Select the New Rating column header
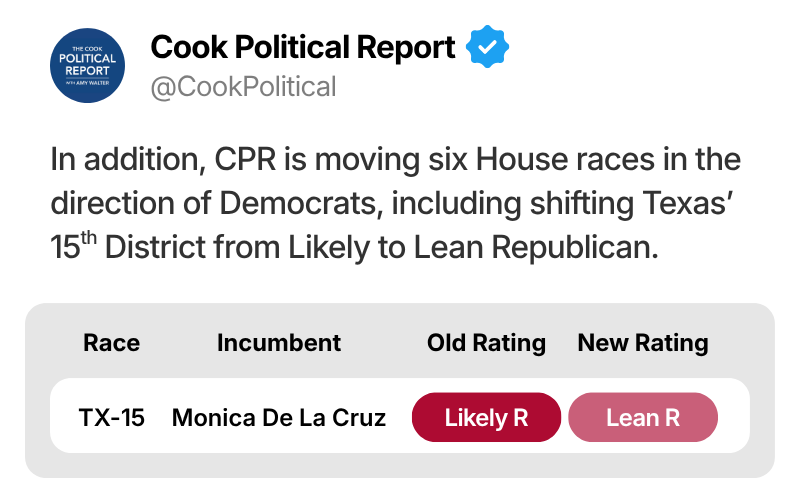This screenshot has height=500, width=800. point(643,343)
